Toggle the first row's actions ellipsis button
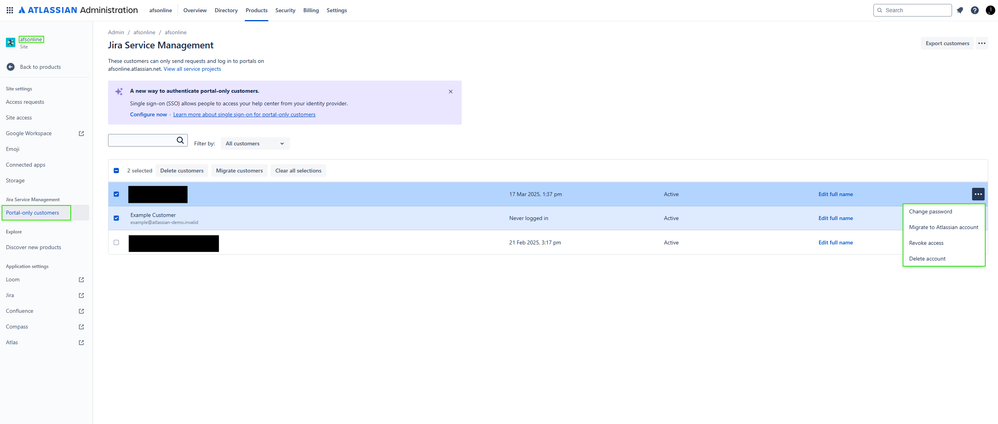 [978, 194]
